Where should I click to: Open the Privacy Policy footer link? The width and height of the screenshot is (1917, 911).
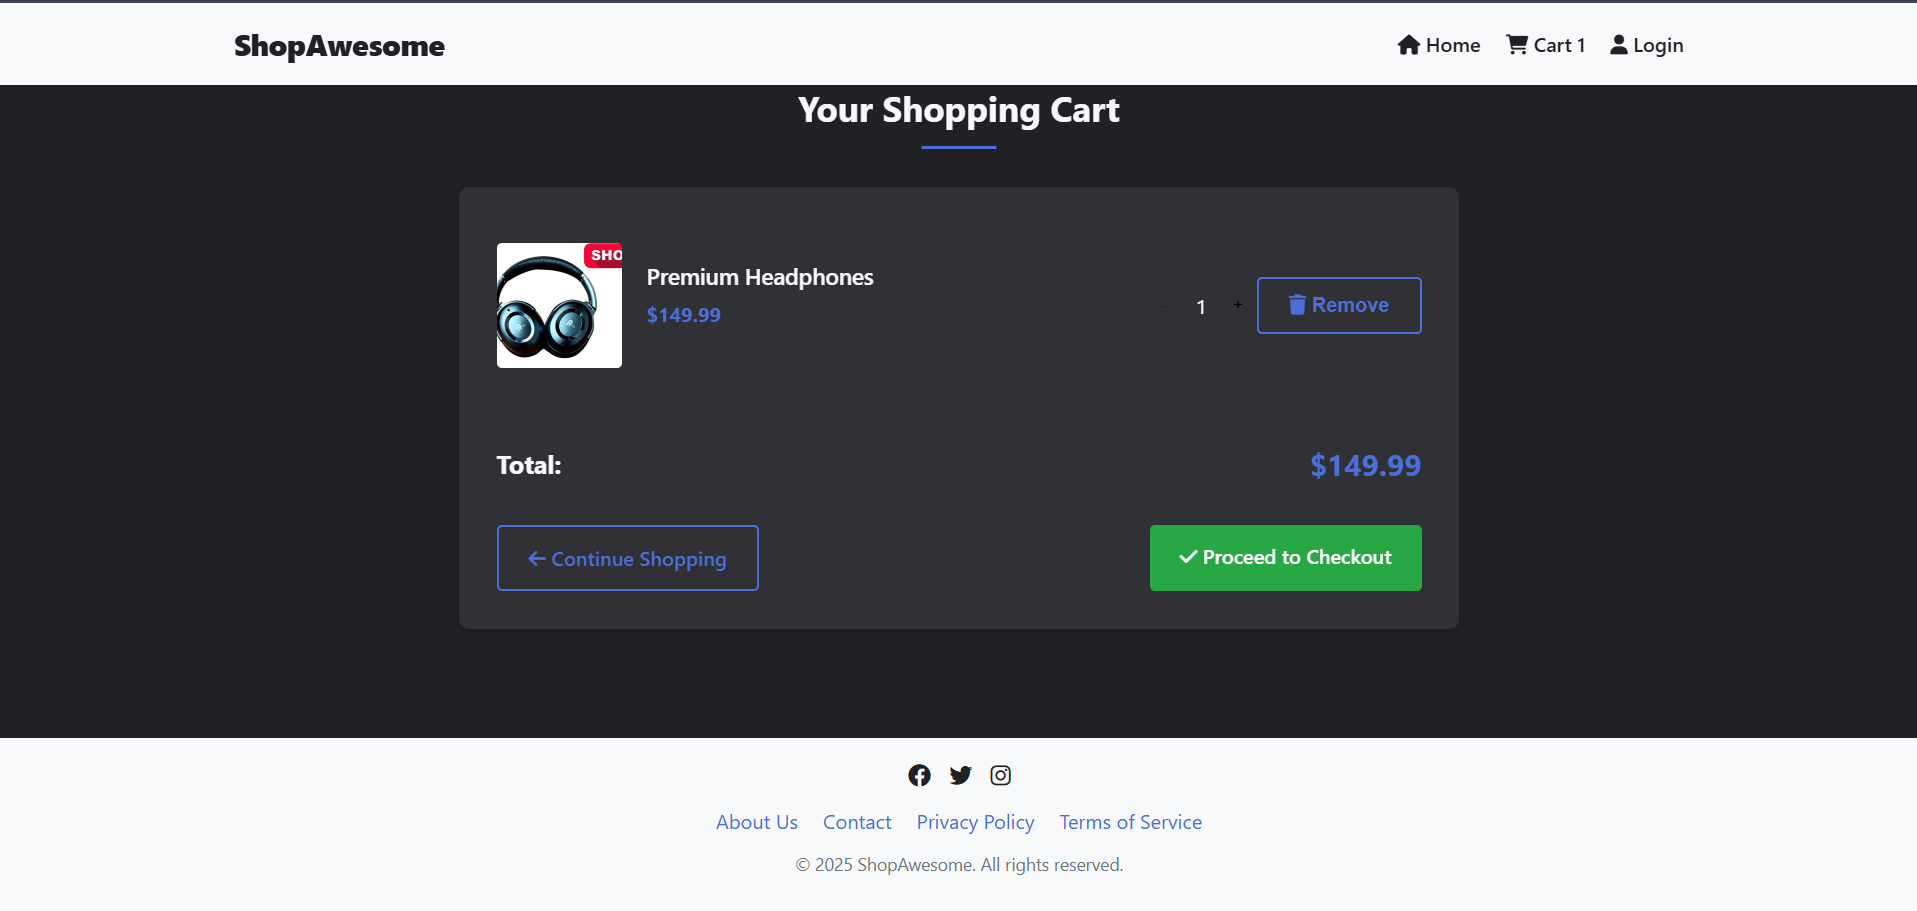pyautogui.click(x=975, y=822)
